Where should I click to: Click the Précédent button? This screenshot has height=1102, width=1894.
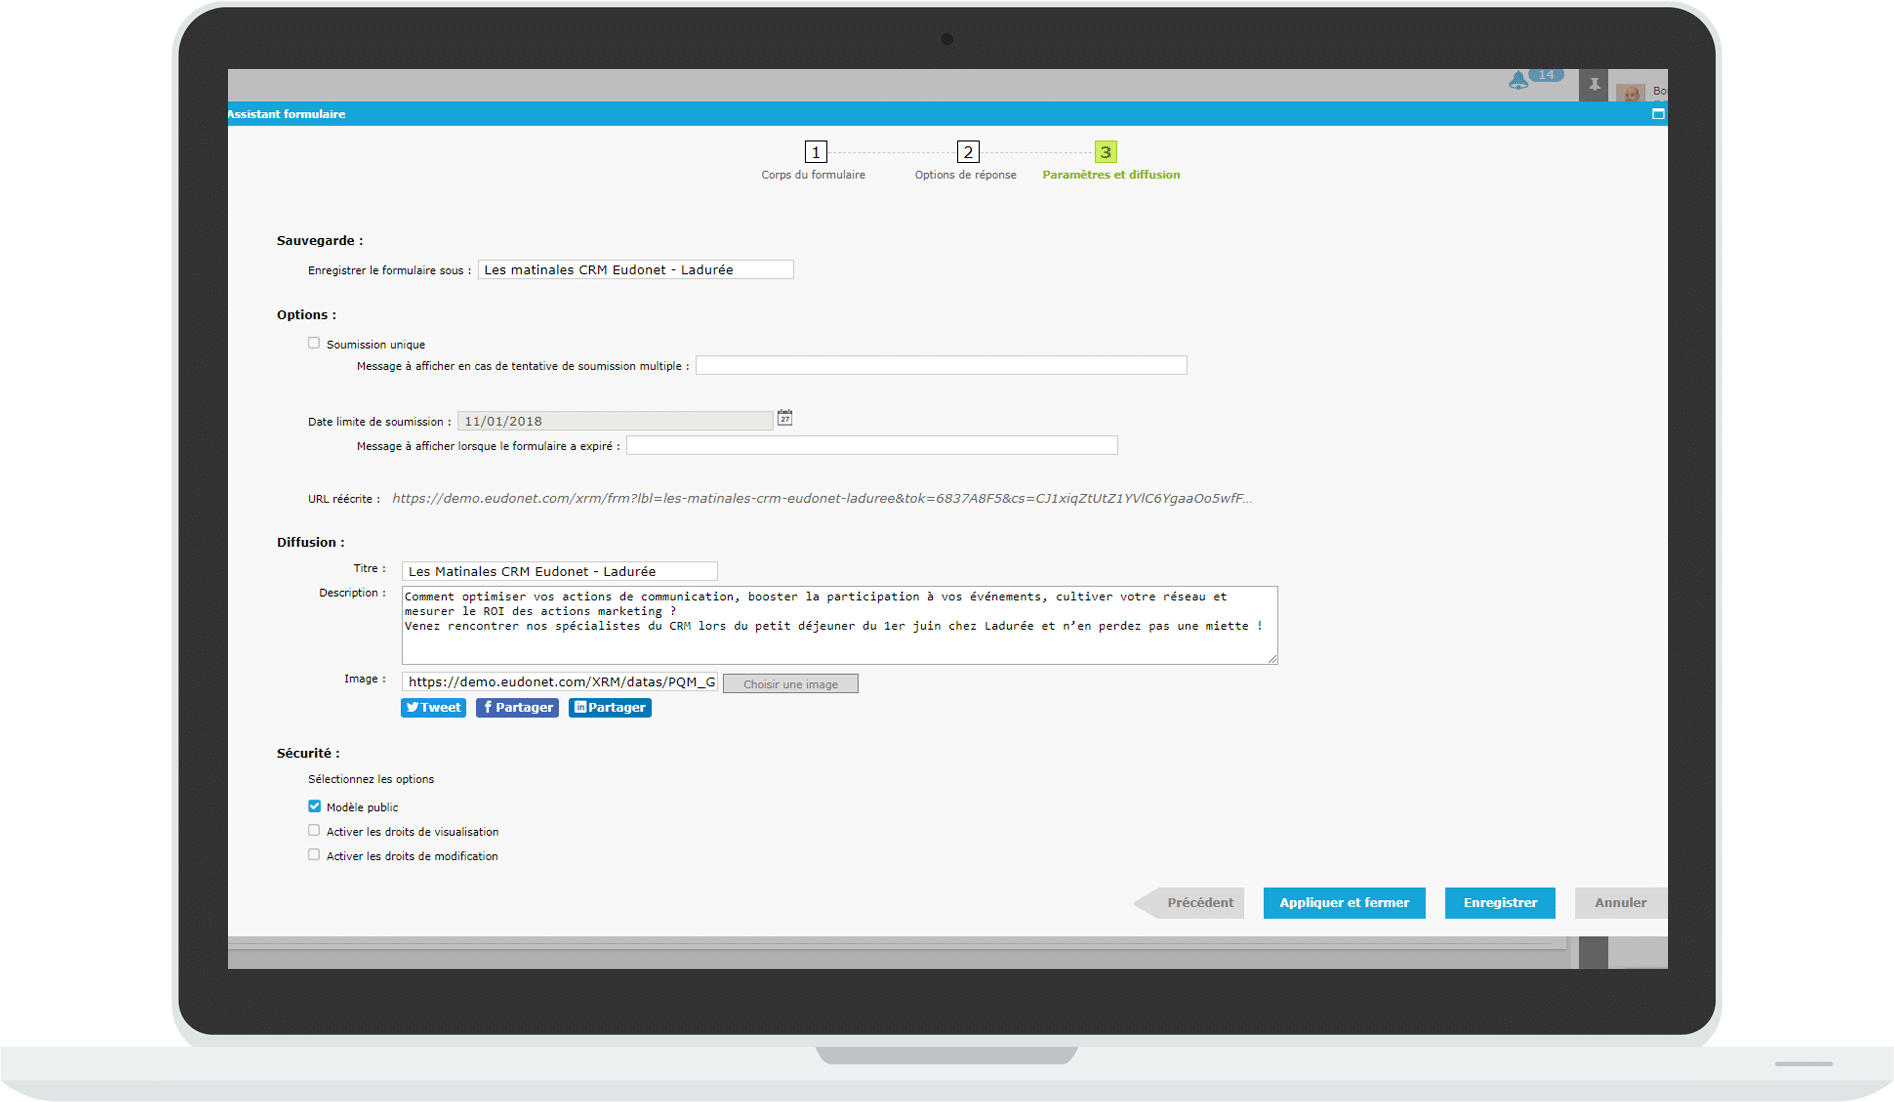(1189, 903)
